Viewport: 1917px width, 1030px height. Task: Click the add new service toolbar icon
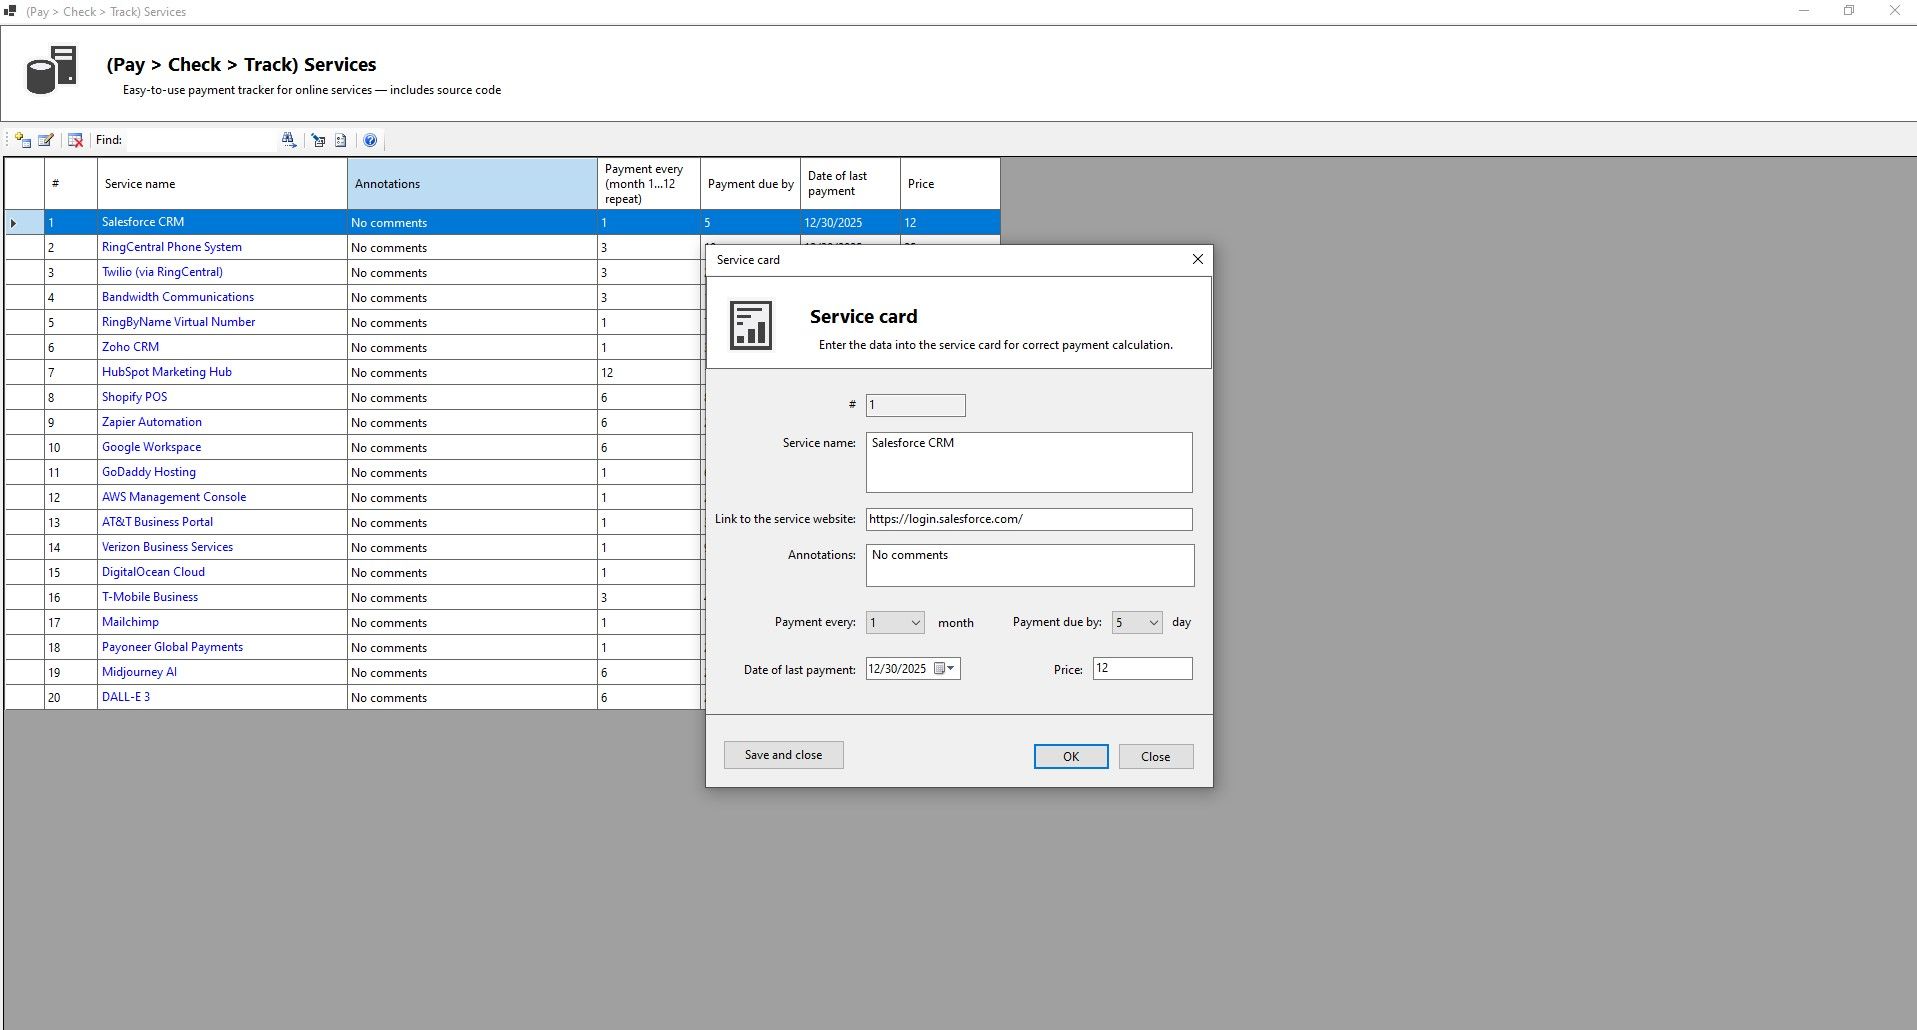23,141
